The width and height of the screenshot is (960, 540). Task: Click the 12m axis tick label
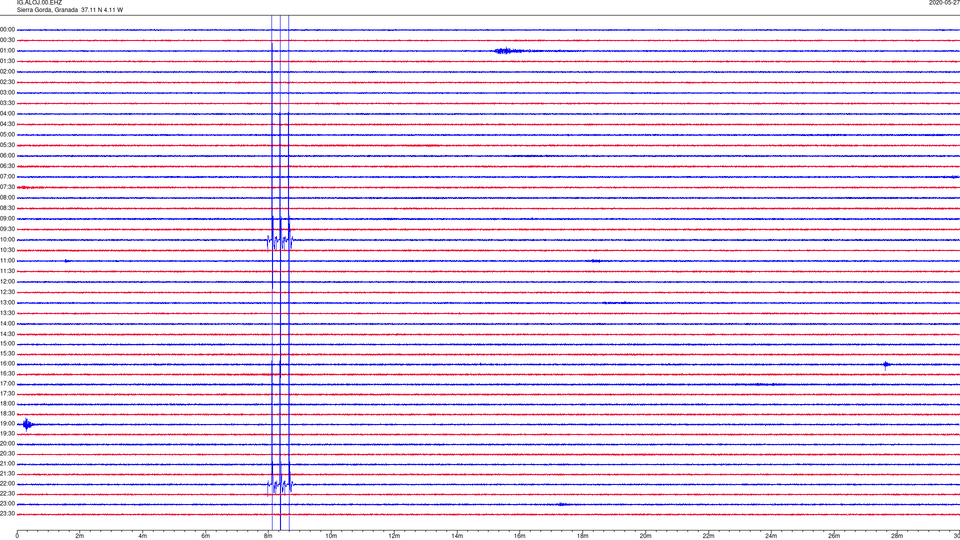point(394,536)
